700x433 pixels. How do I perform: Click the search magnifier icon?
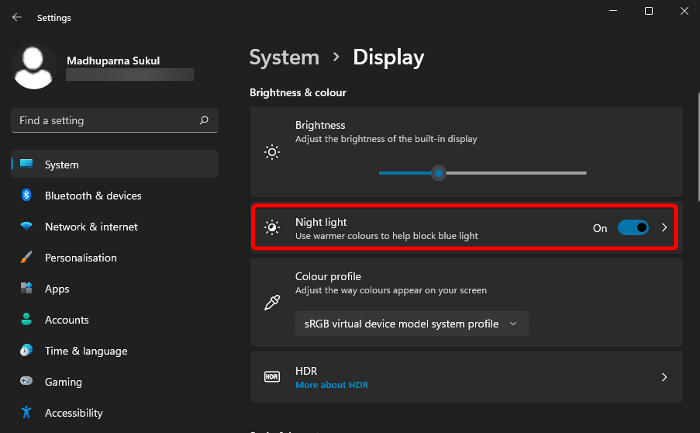(x=204, y=121)
